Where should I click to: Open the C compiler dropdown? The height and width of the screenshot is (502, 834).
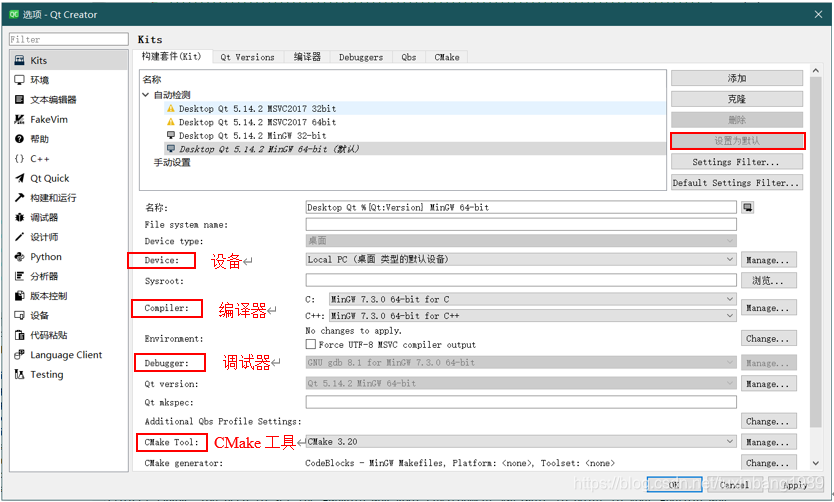coord(533,299)
